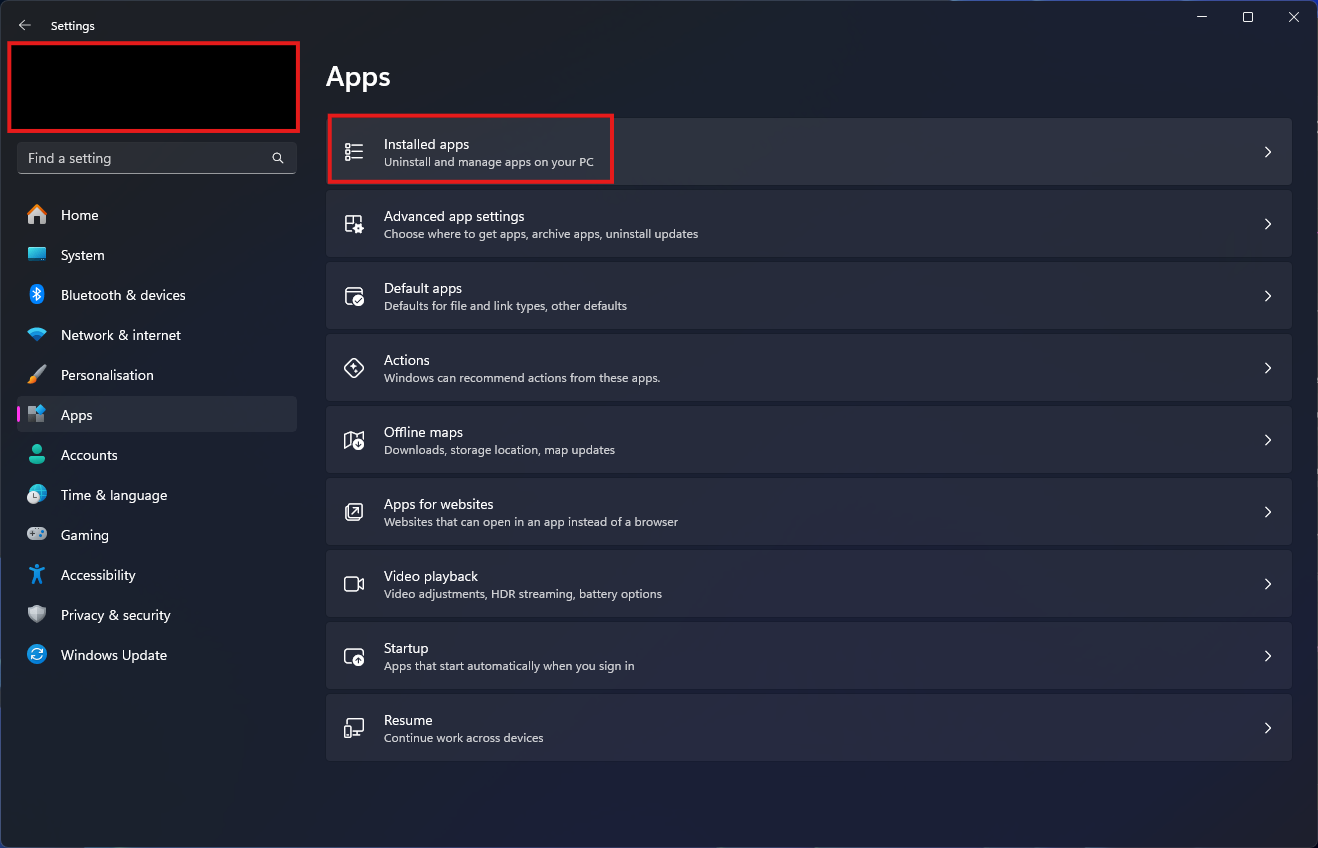Maximize the Settings window
This screenshot has width=1318, height=848.
(x=1248, y=17)
